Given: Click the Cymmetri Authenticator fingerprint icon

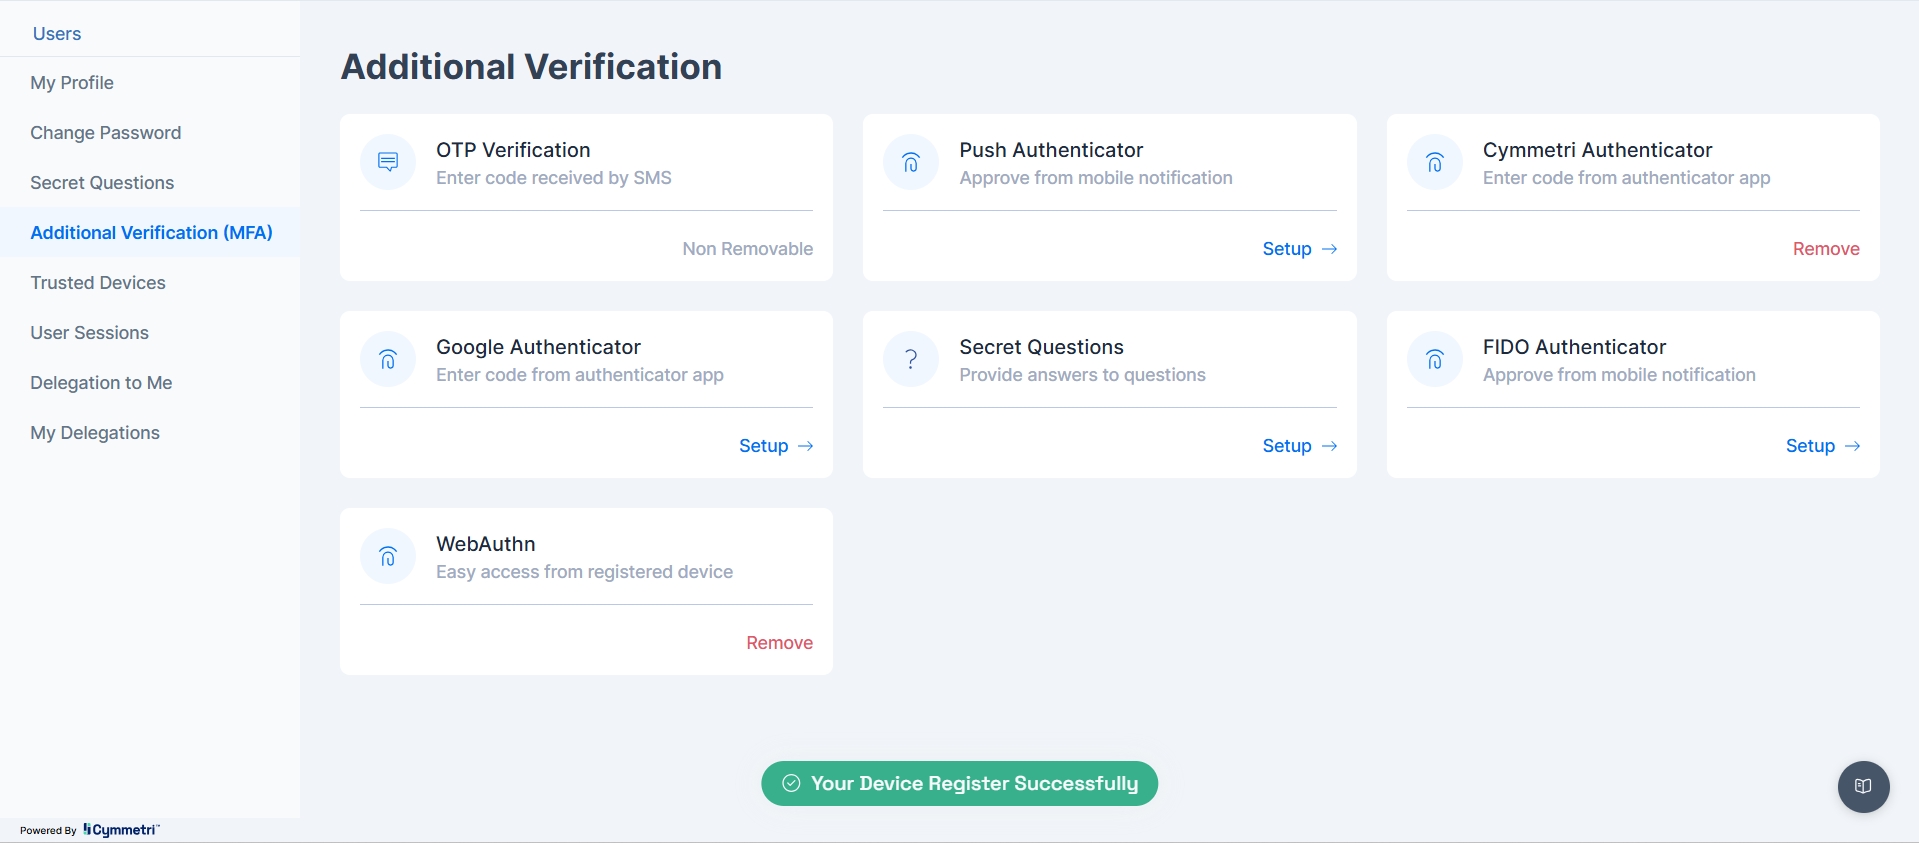Looking at the screenshot, I should 1434,162.
